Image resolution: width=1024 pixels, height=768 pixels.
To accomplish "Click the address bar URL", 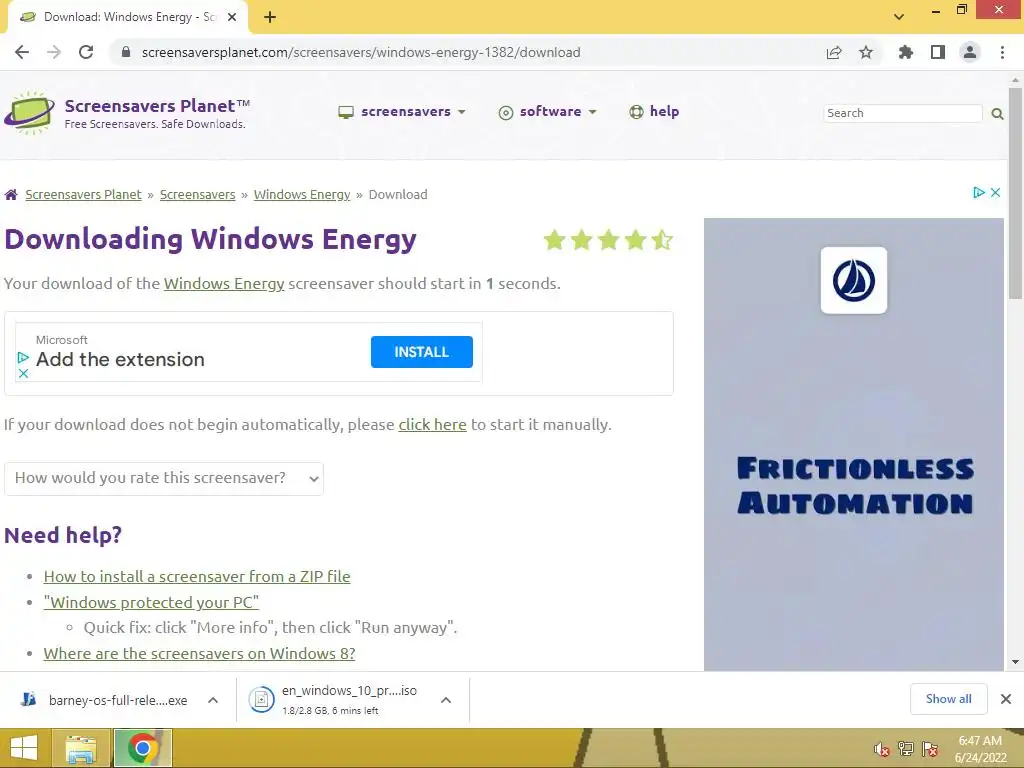I will click(360, 52).
